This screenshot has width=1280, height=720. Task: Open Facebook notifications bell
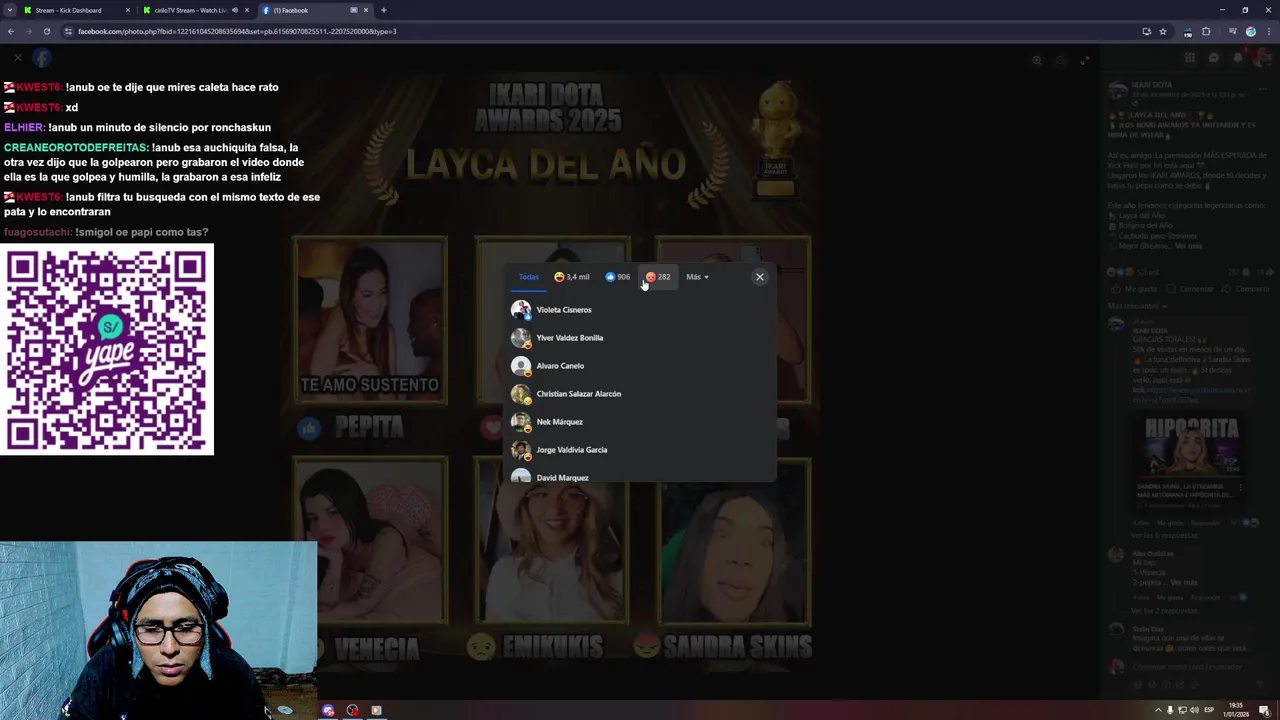coord(1238,58)
